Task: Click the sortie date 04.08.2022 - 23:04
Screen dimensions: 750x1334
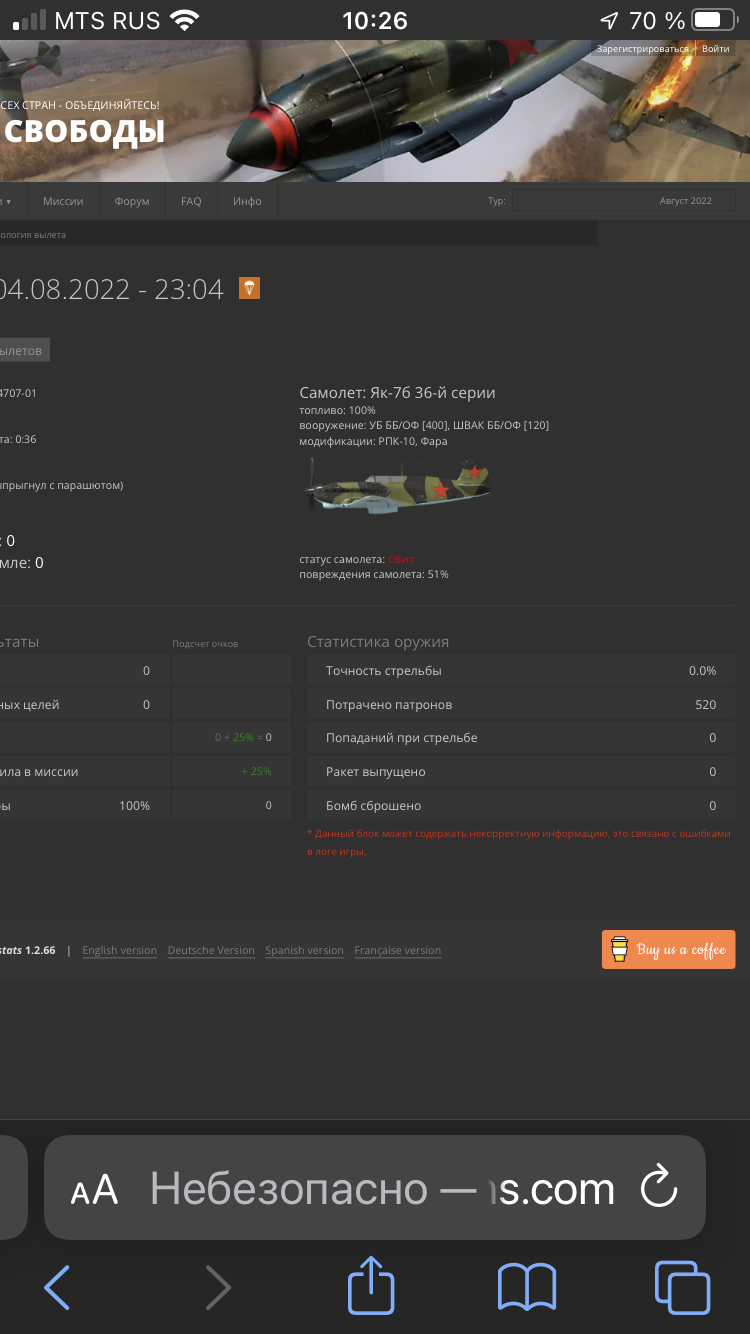Action: coord(111,289)
